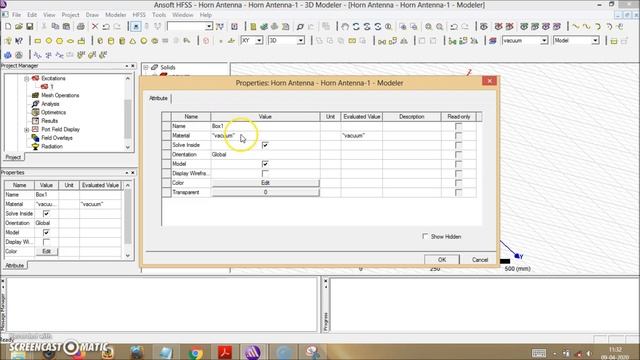
Task: Check Read-only box for Name row
Action: 458,127
